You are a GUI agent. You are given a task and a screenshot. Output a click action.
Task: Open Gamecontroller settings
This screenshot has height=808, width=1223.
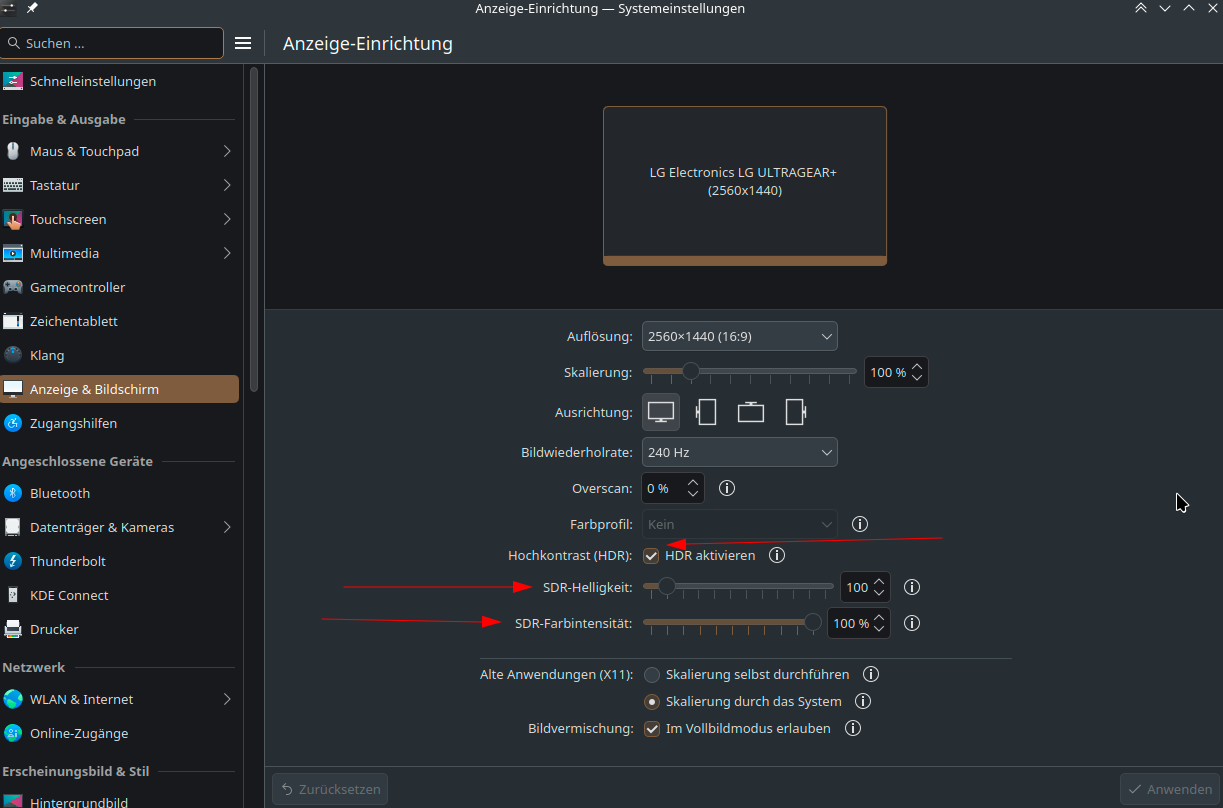pos(120,287)
